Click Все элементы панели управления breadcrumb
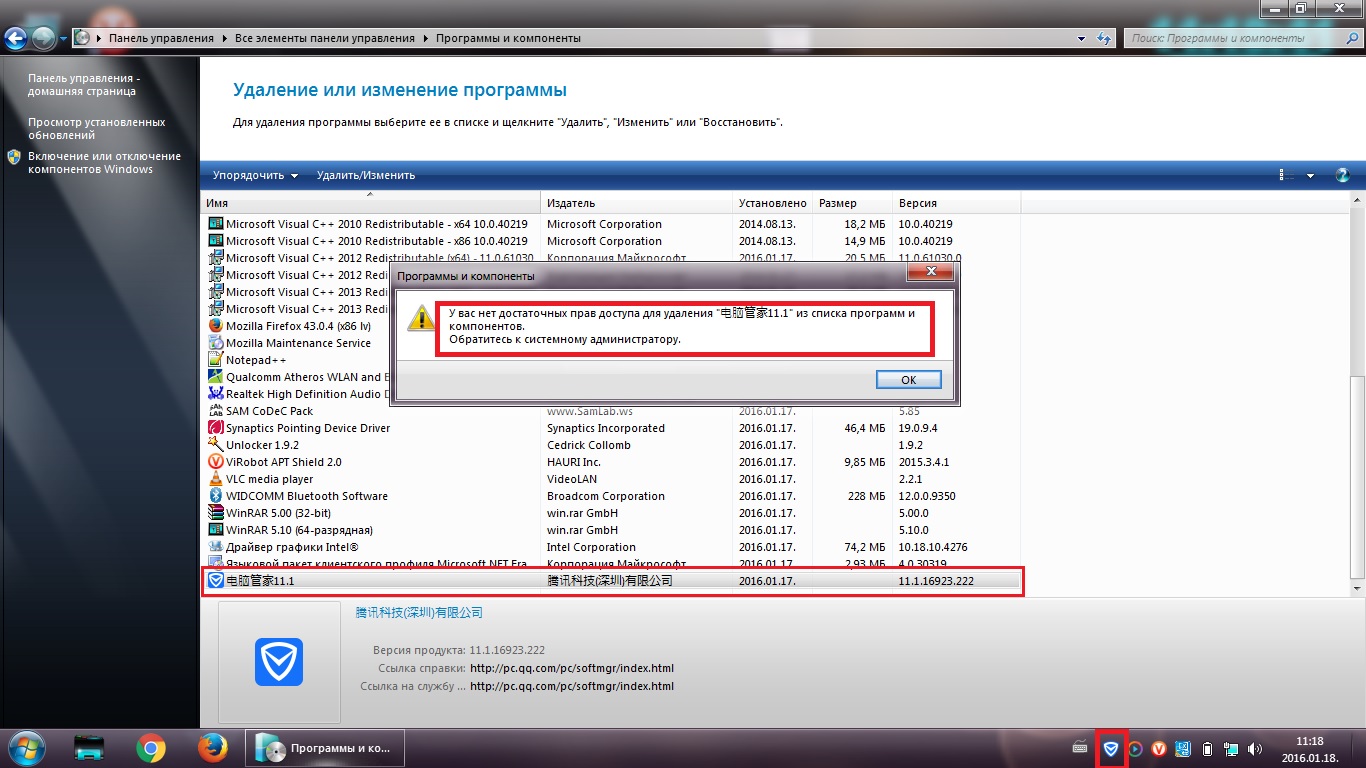Viewport: 1366px width, 768px height. tap(324, 38)
